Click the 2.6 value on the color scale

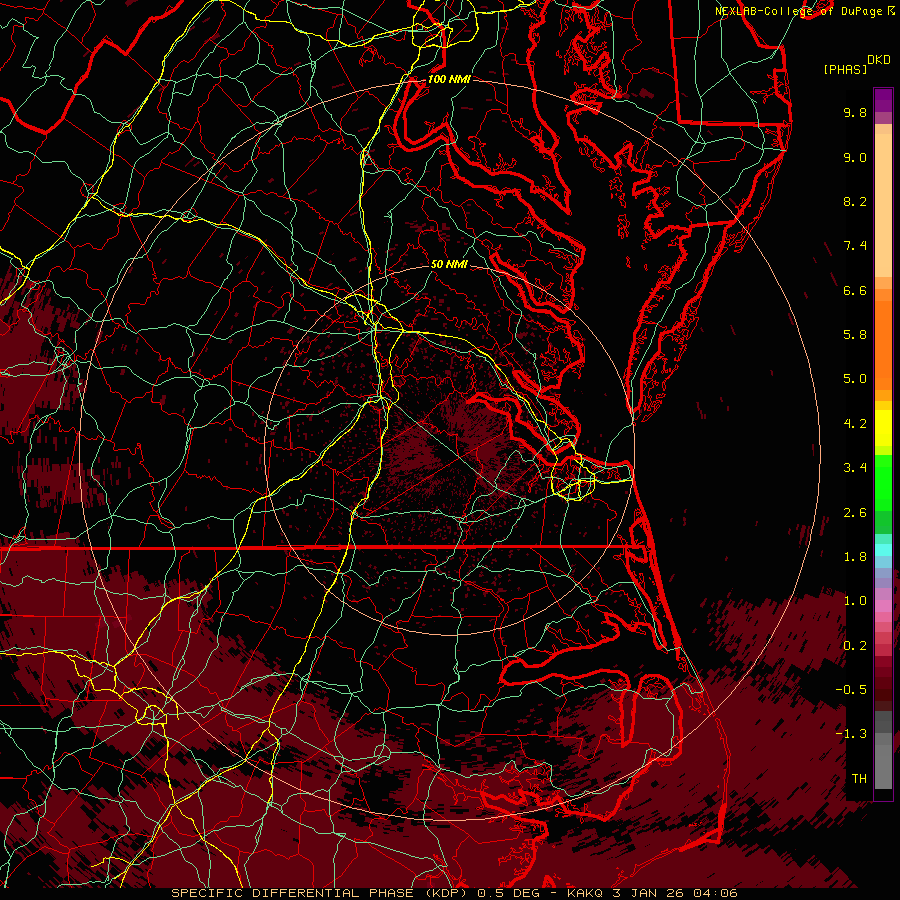pos(855,513)
